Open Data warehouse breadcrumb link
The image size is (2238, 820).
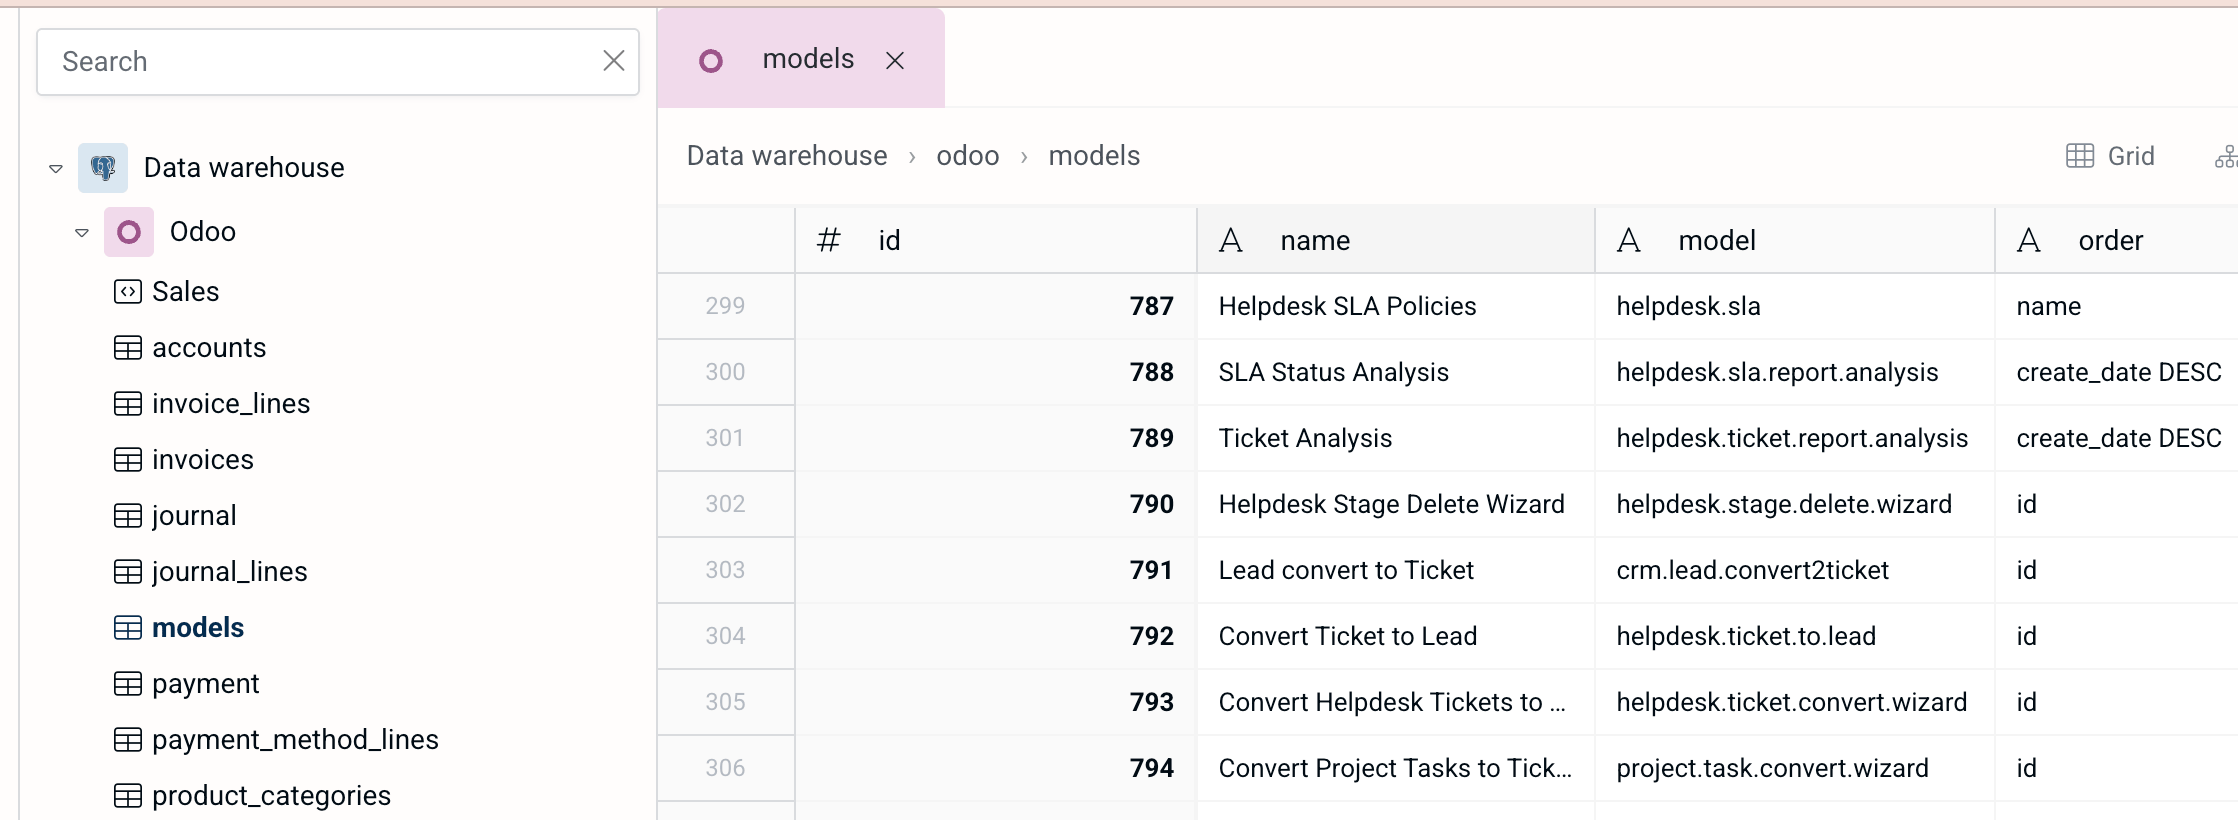(787, 156)
